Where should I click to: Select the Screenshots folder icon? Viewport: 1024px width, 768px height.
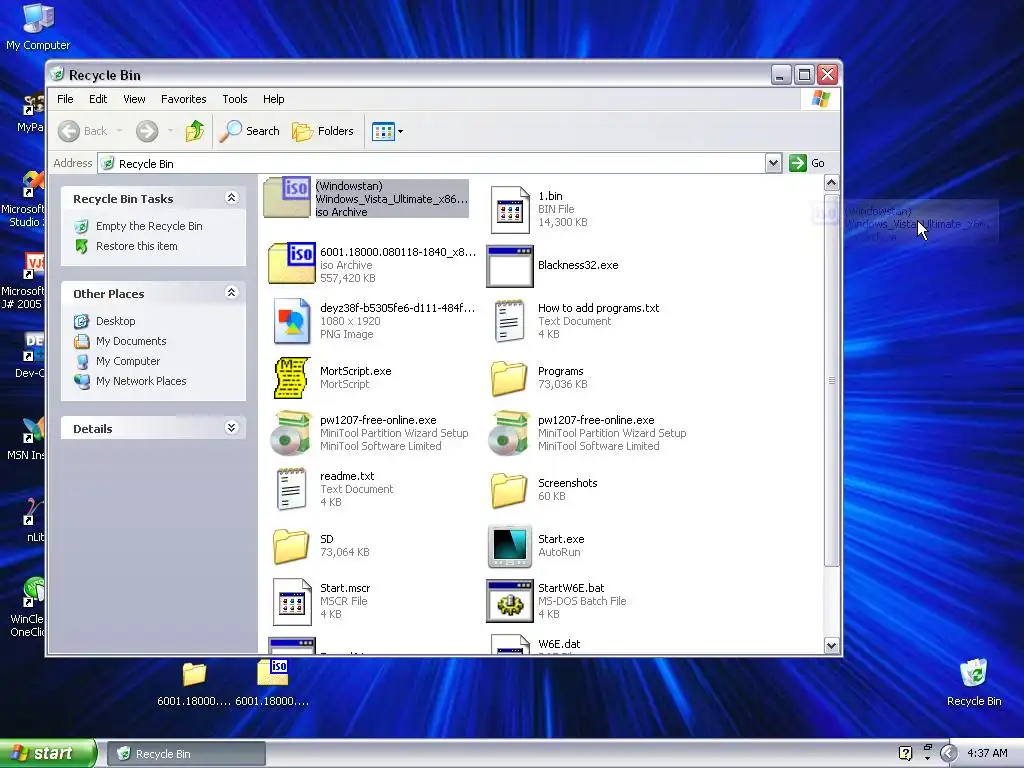[x=510, y=490]
